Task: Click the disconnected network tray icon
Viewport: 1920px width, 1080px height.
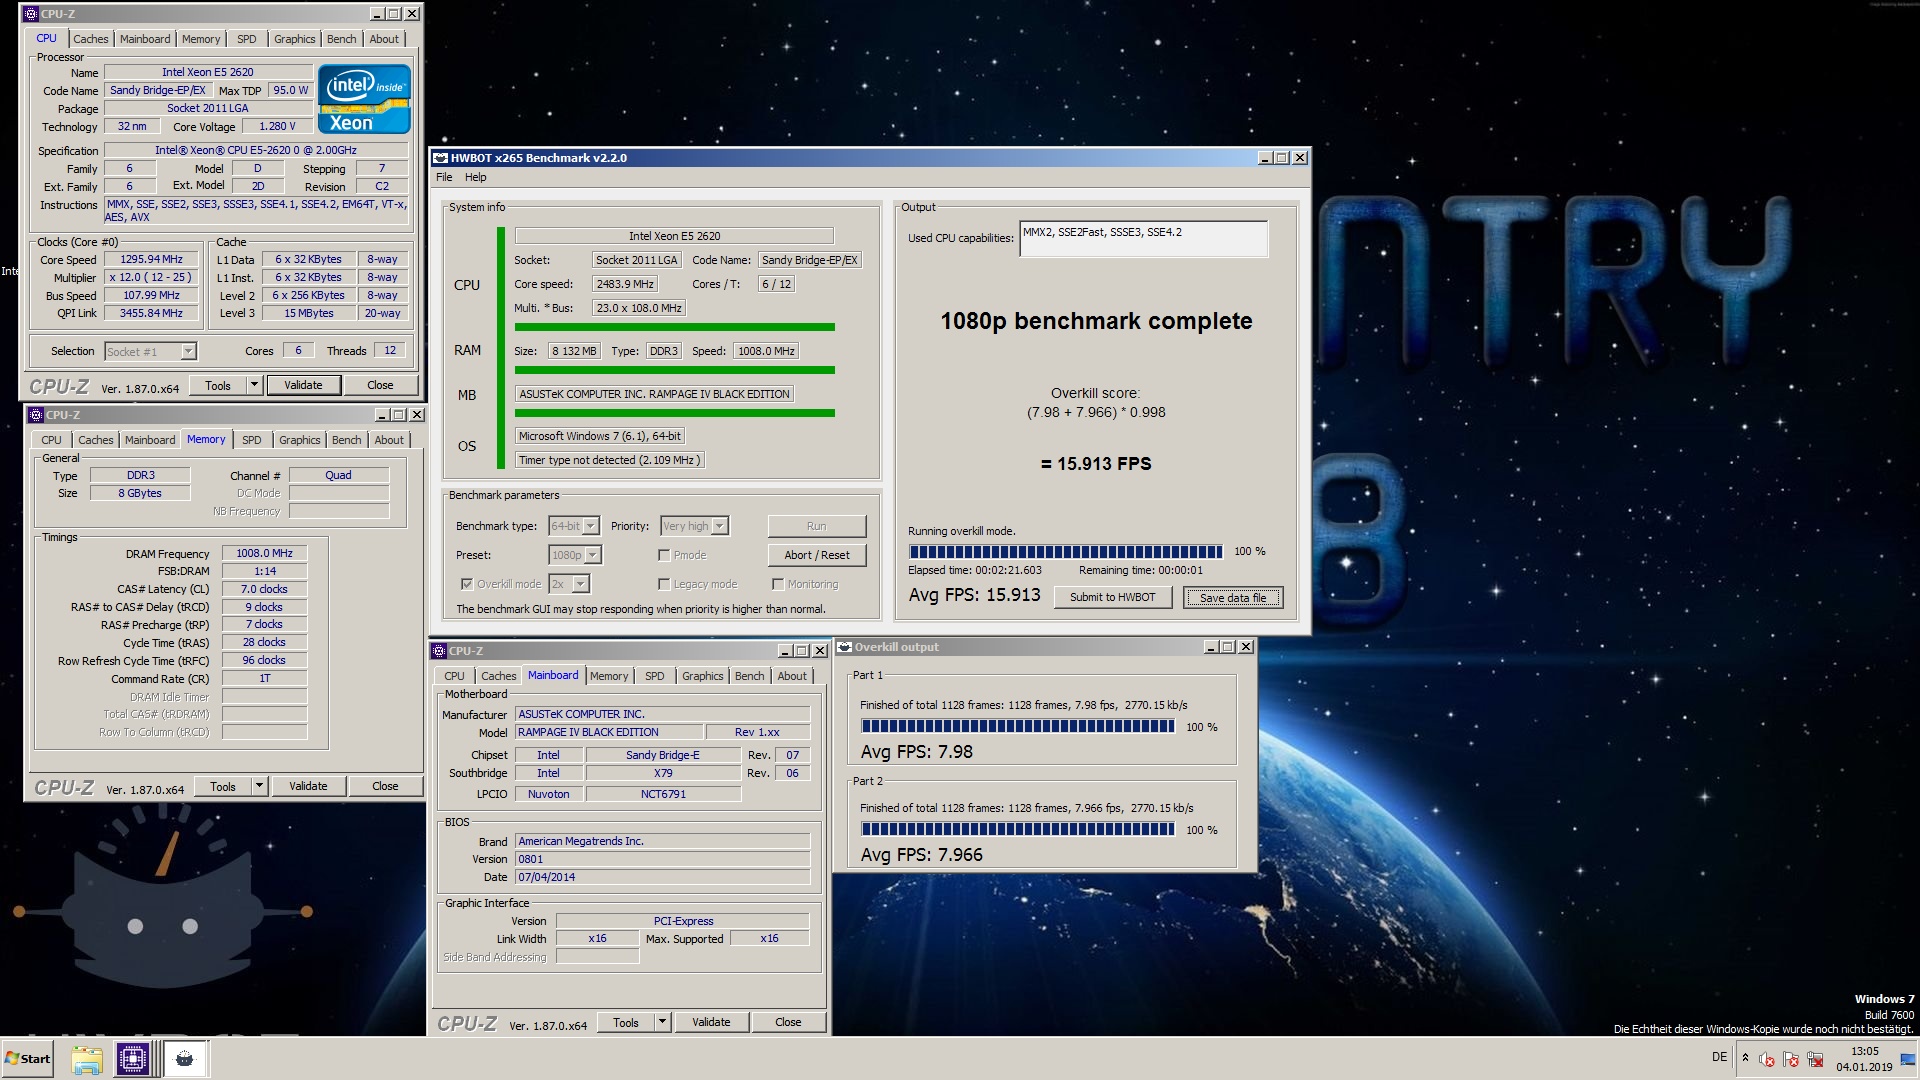Action: (x=1815, y=1060)
